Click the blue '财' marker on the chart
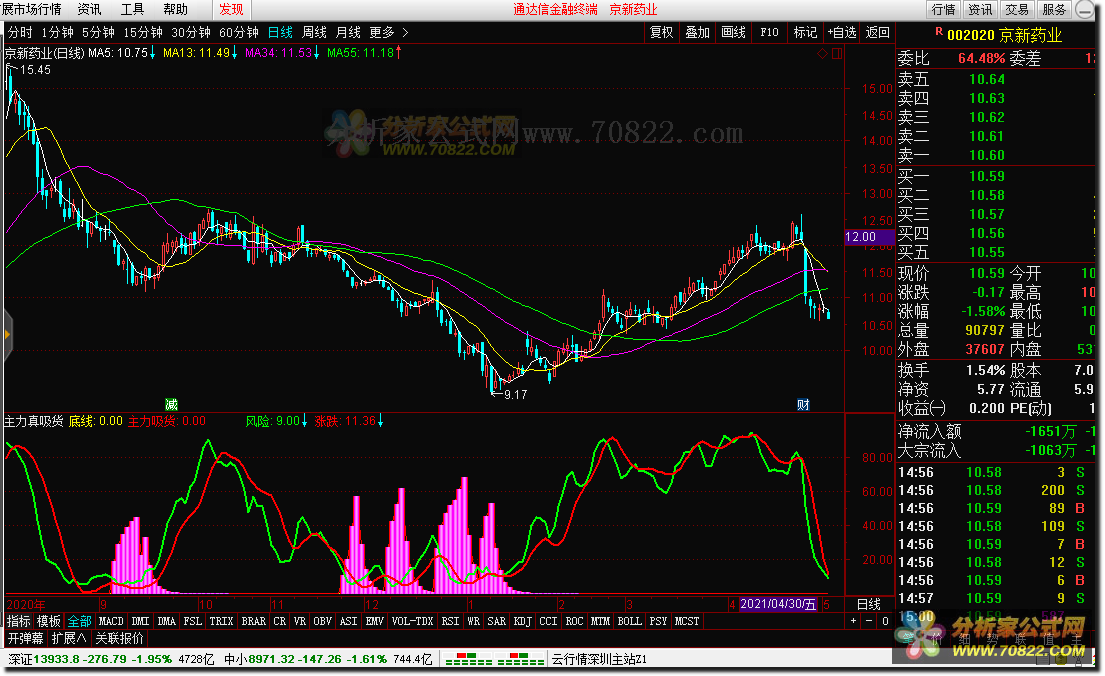1105x676 pixels. [803, 404]
